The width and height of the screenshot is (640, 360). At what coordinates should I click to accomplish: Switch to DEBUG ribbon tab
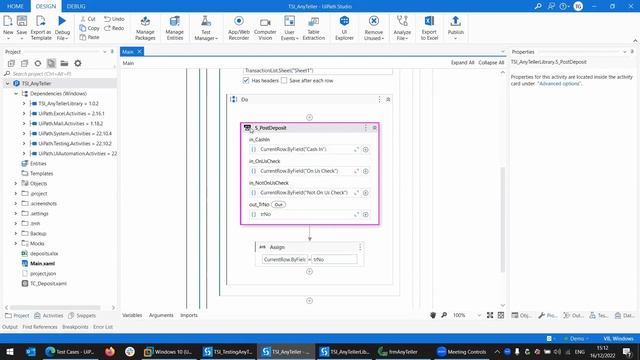click(x=76, y=6)
